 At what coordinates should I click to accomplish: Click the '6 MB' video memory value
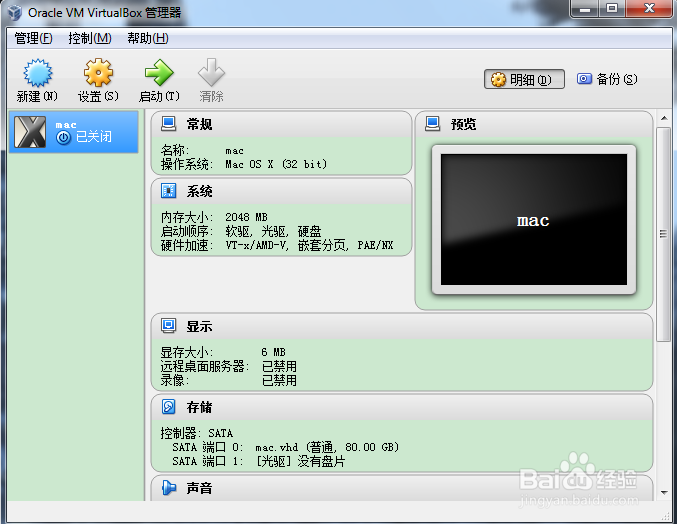pyautogui.click(x=273, y=352)
